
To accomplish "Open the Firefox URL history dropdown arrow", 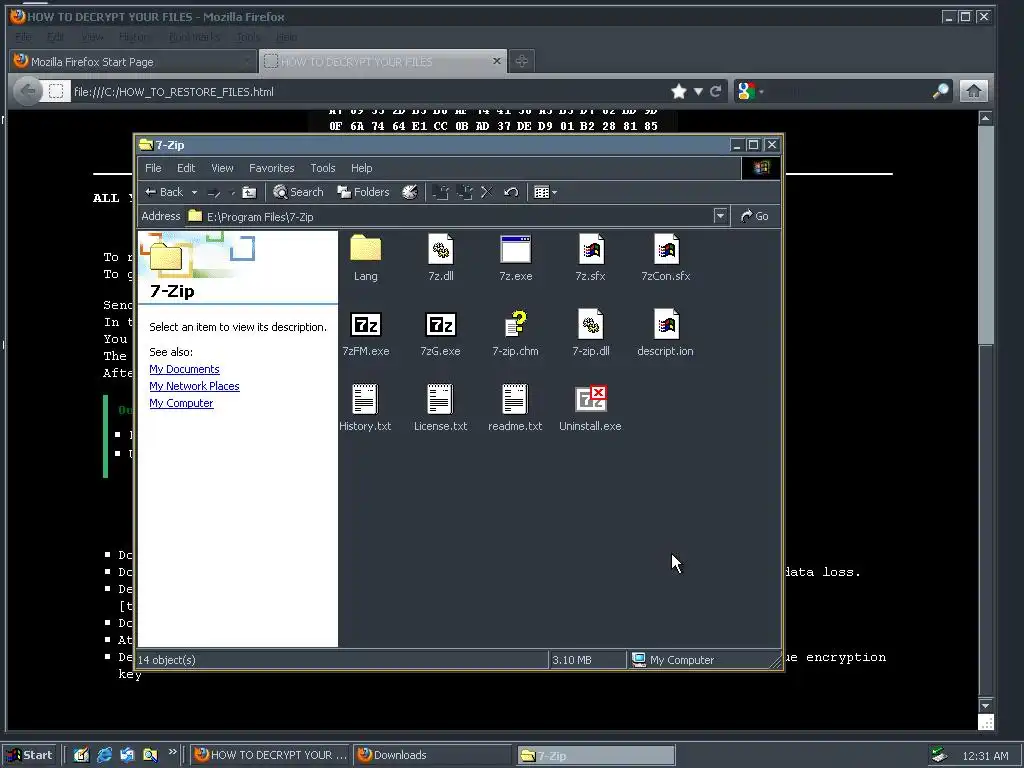I will 698,91.
